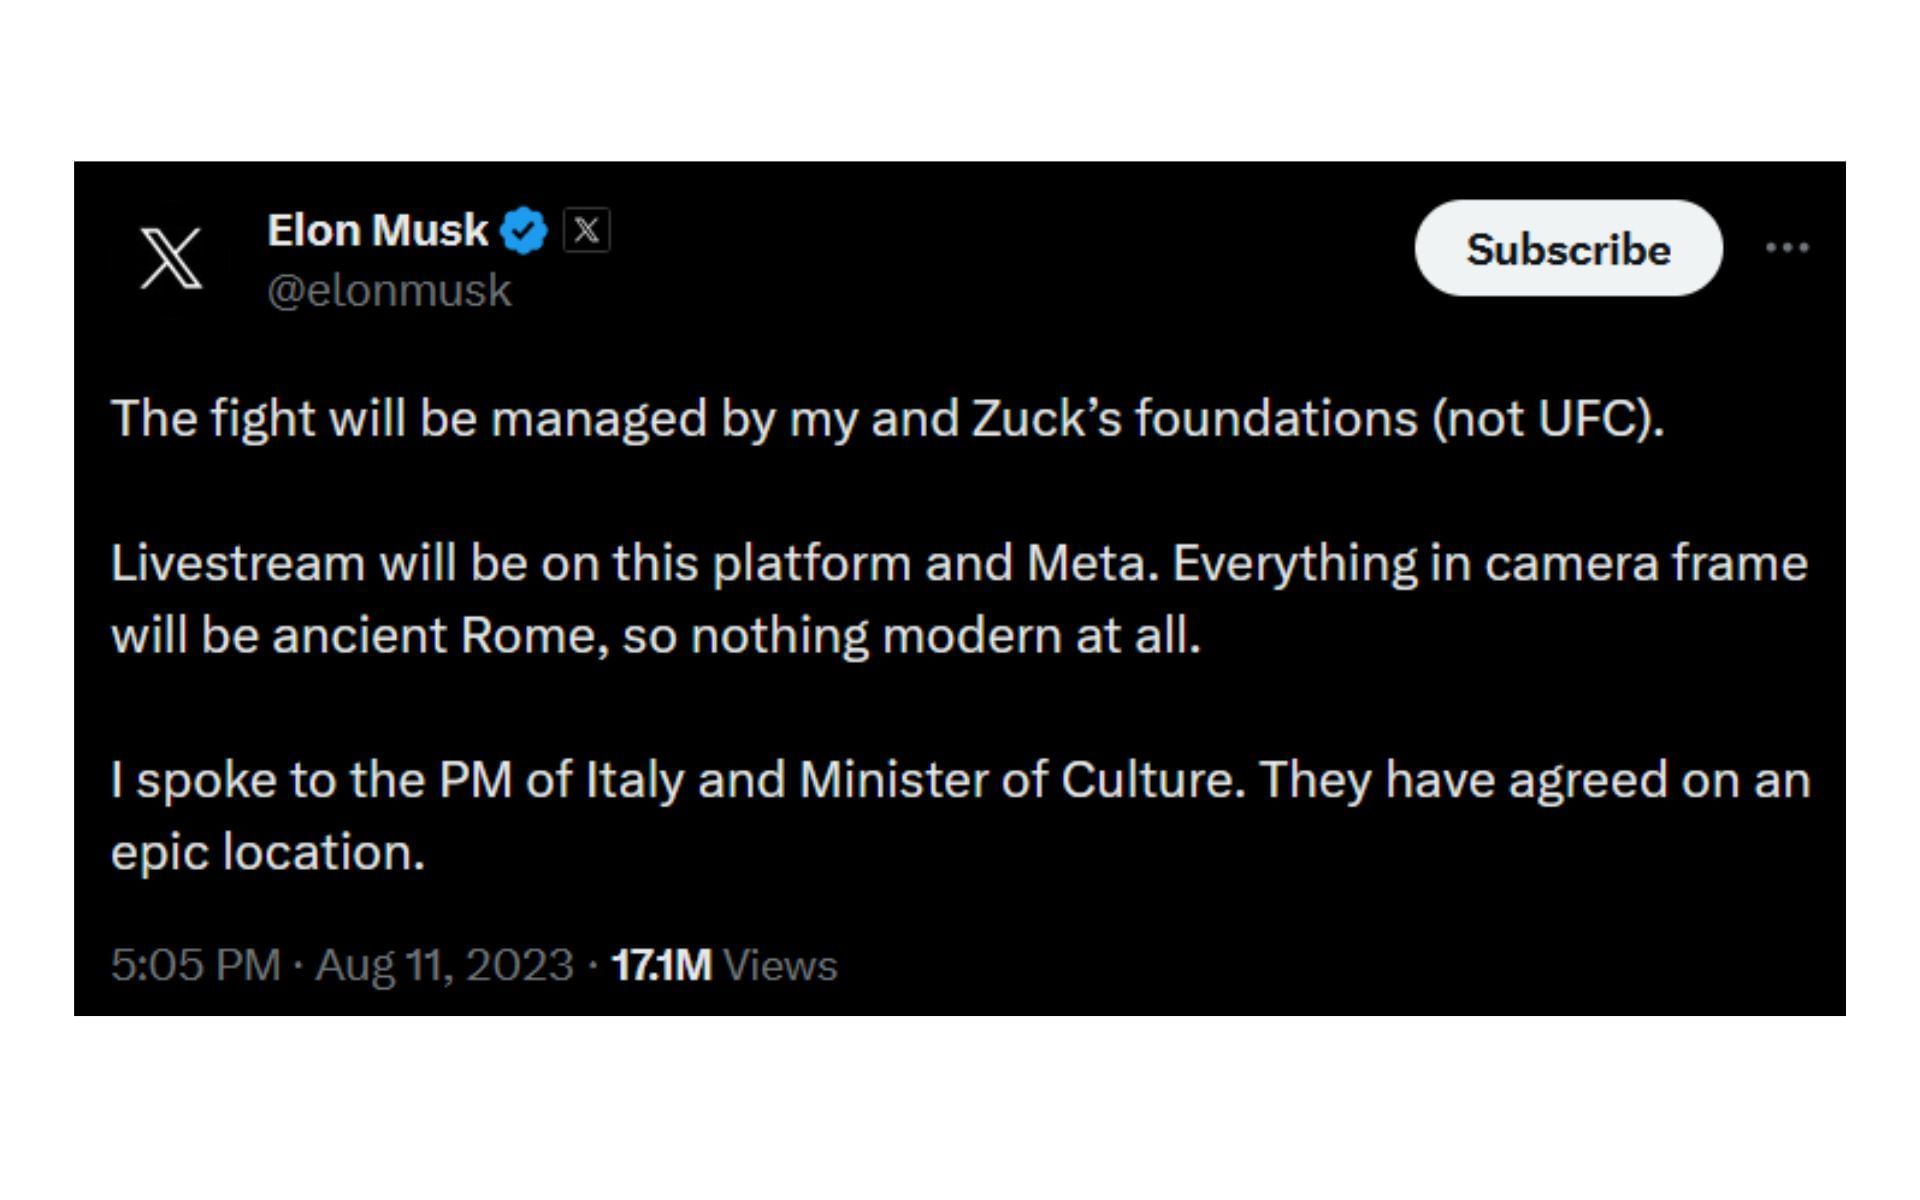Screen dimensions: 1920x1200
Task: Open the three-dot more options menu
Action: point(1787,247)
